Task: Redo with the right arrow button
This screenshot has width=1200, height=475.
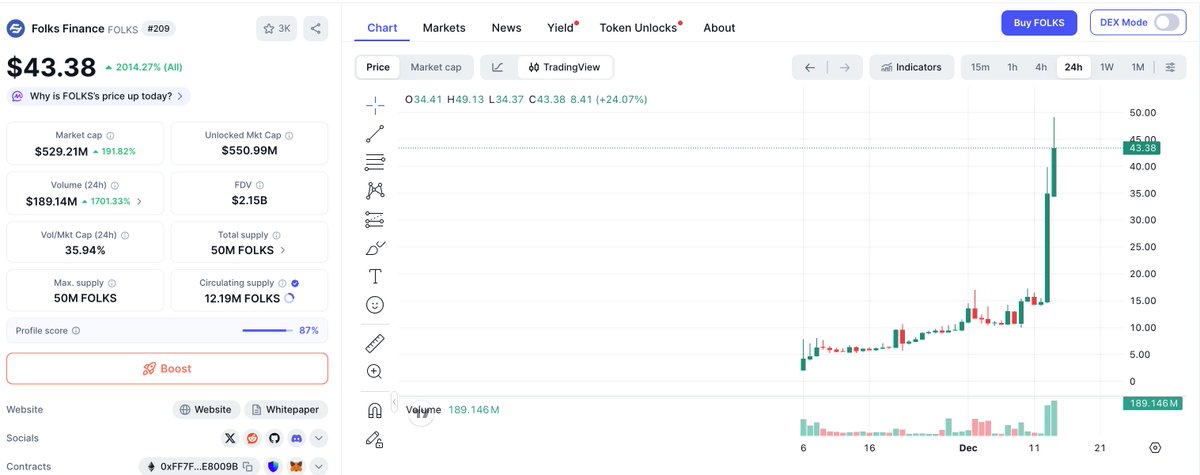Action: click(x=844, y=67)
